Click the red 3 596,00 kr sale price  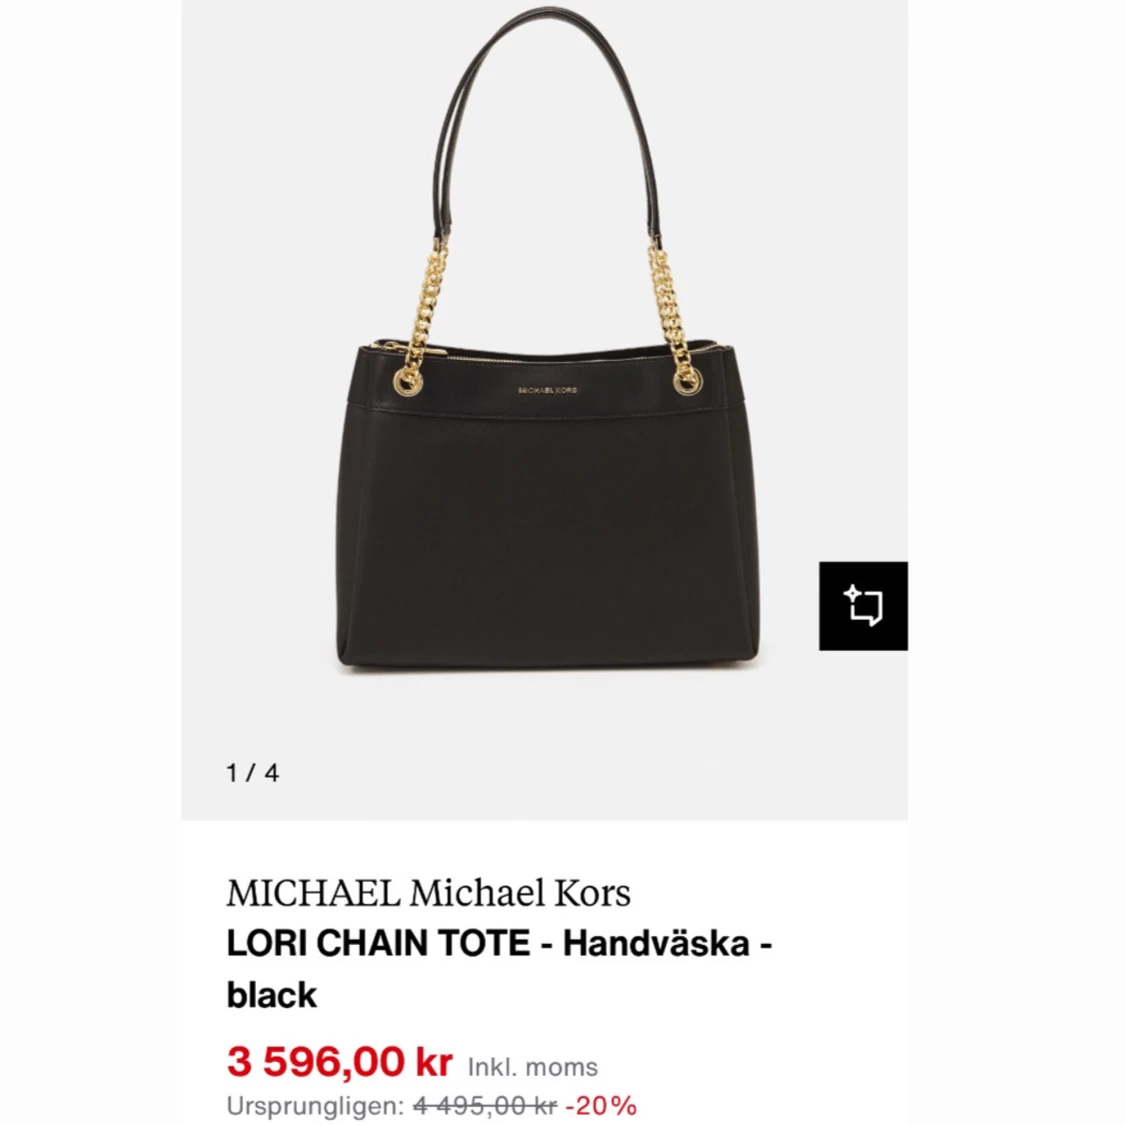coord(339,1062)
